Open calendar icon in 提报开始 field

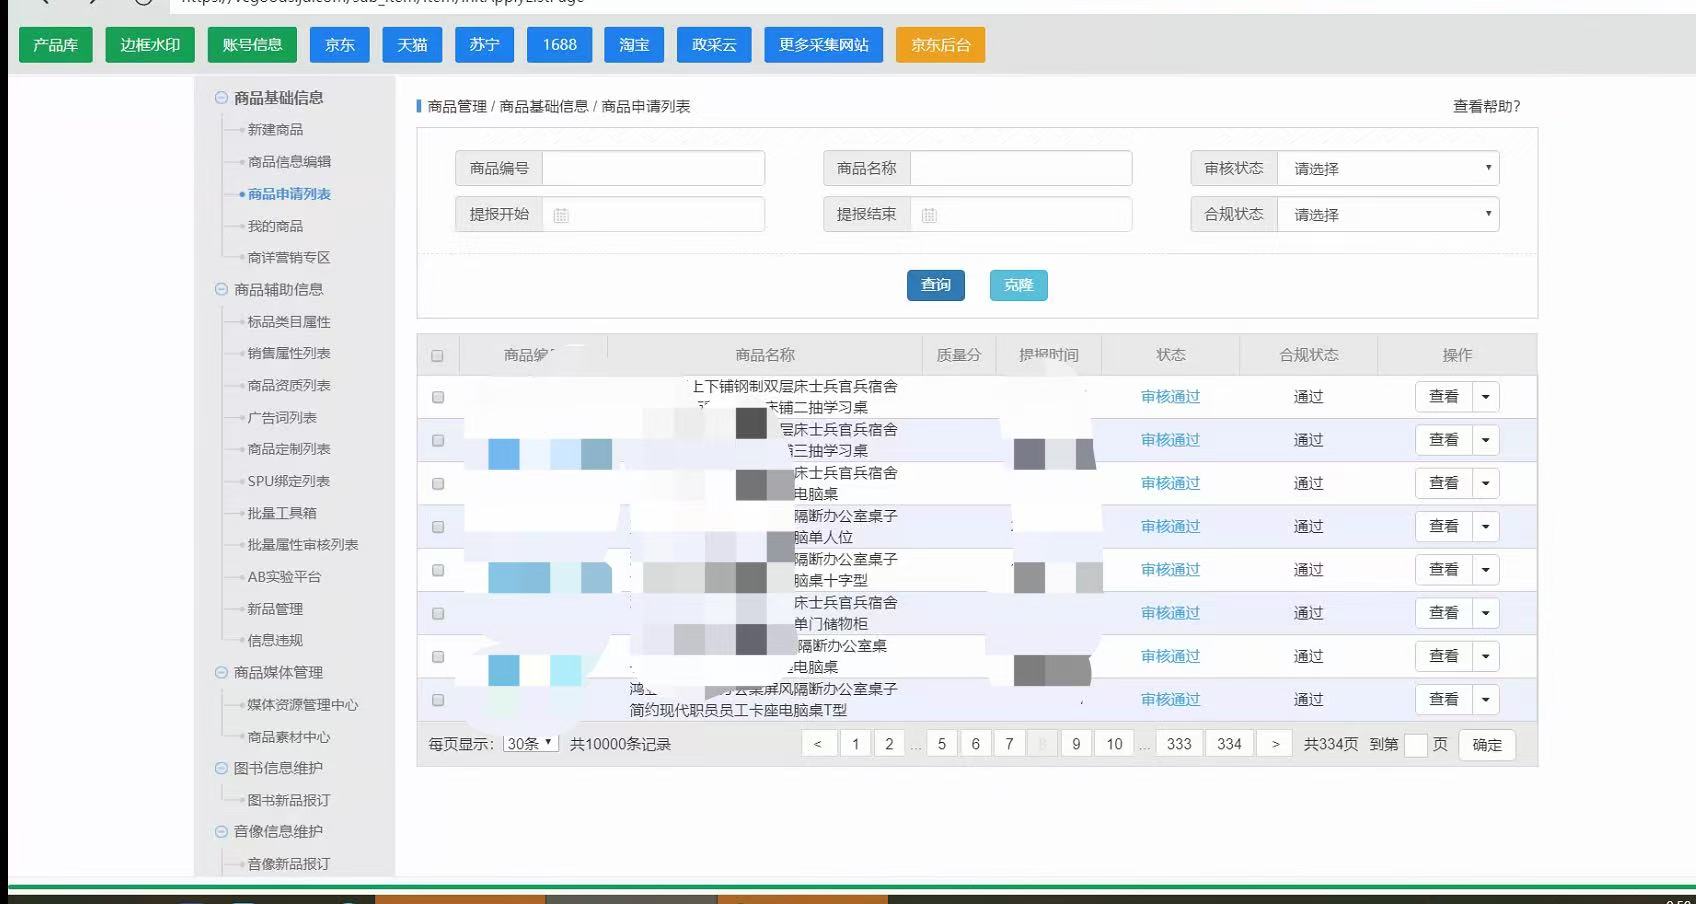(x=561, y=215)
